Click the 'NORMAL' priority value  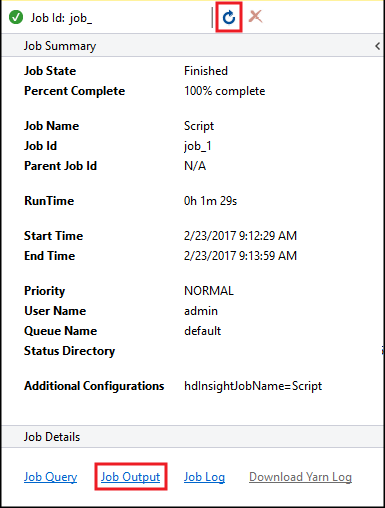click(209, 291)
